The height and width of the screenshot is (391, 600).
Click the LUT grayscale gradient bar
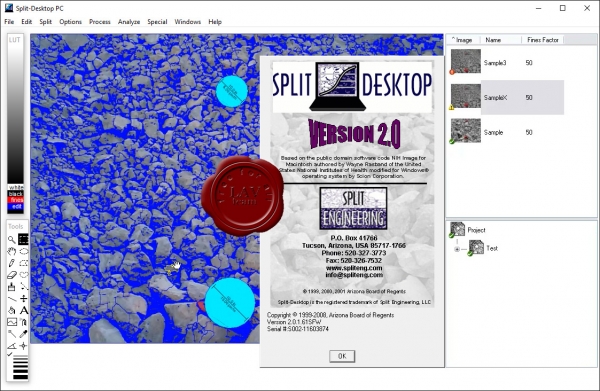16,114
